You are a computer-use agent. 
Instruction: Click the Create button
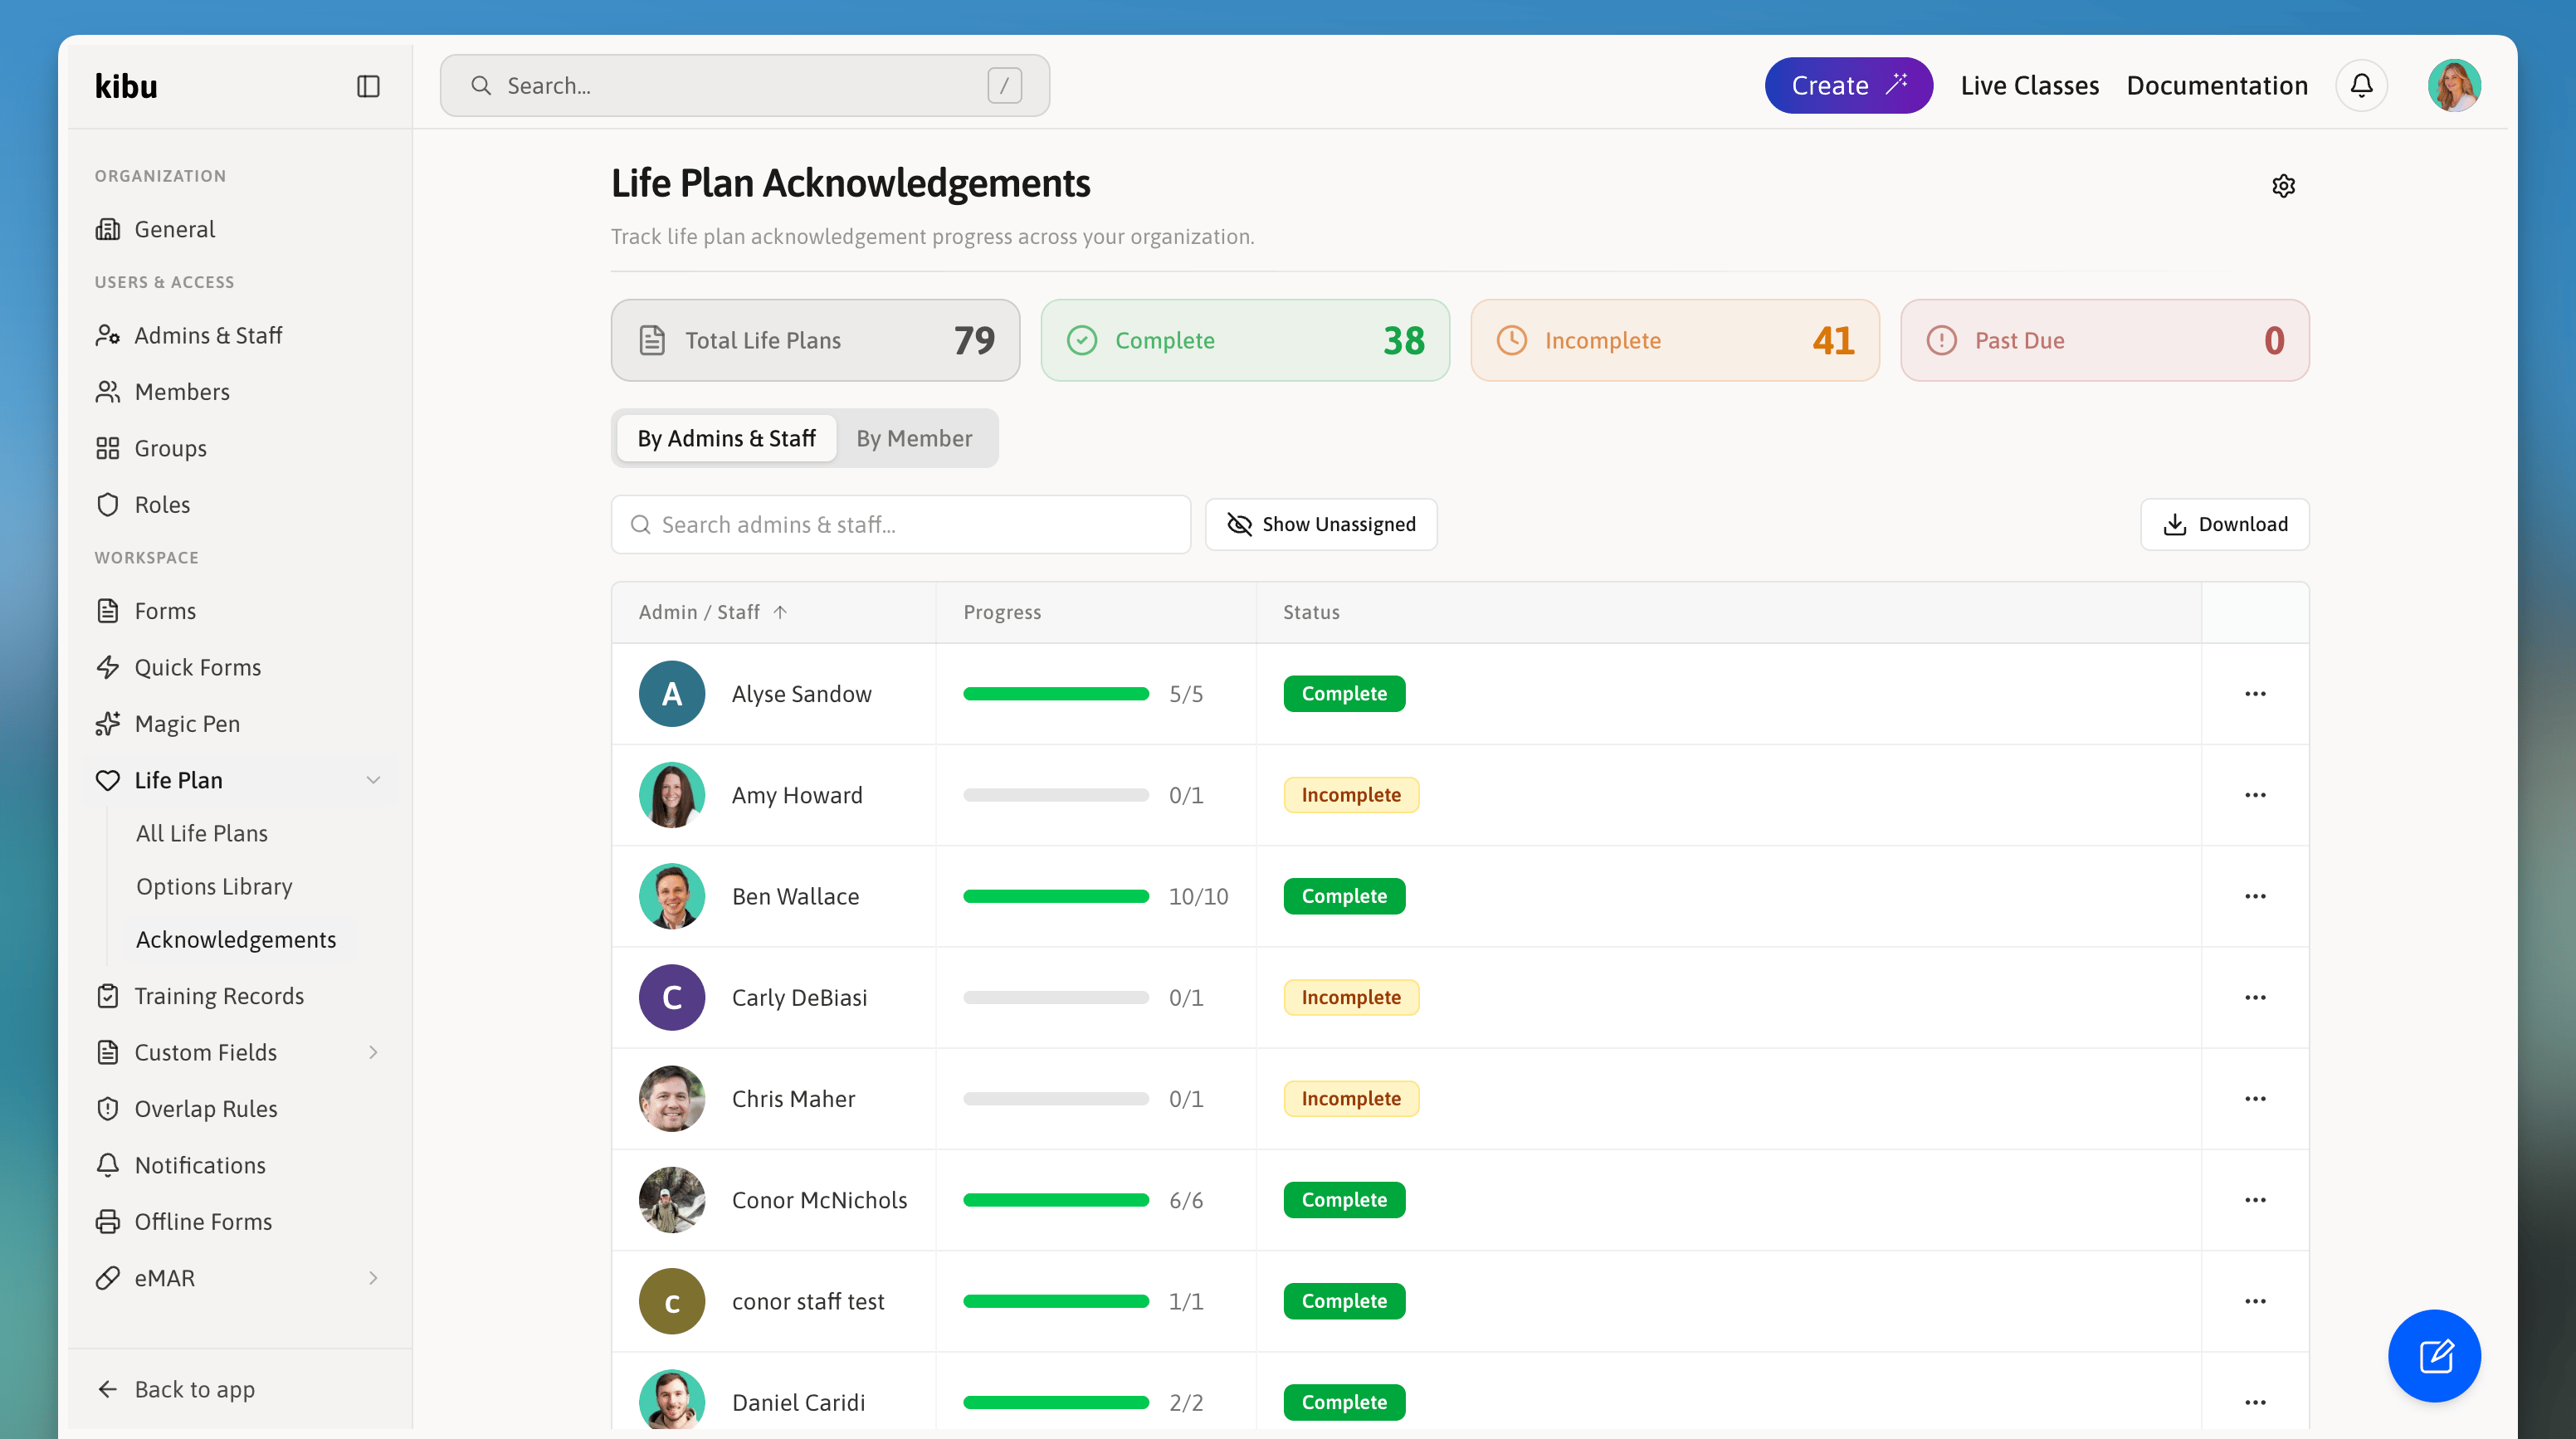click(x=1848, y=85)
